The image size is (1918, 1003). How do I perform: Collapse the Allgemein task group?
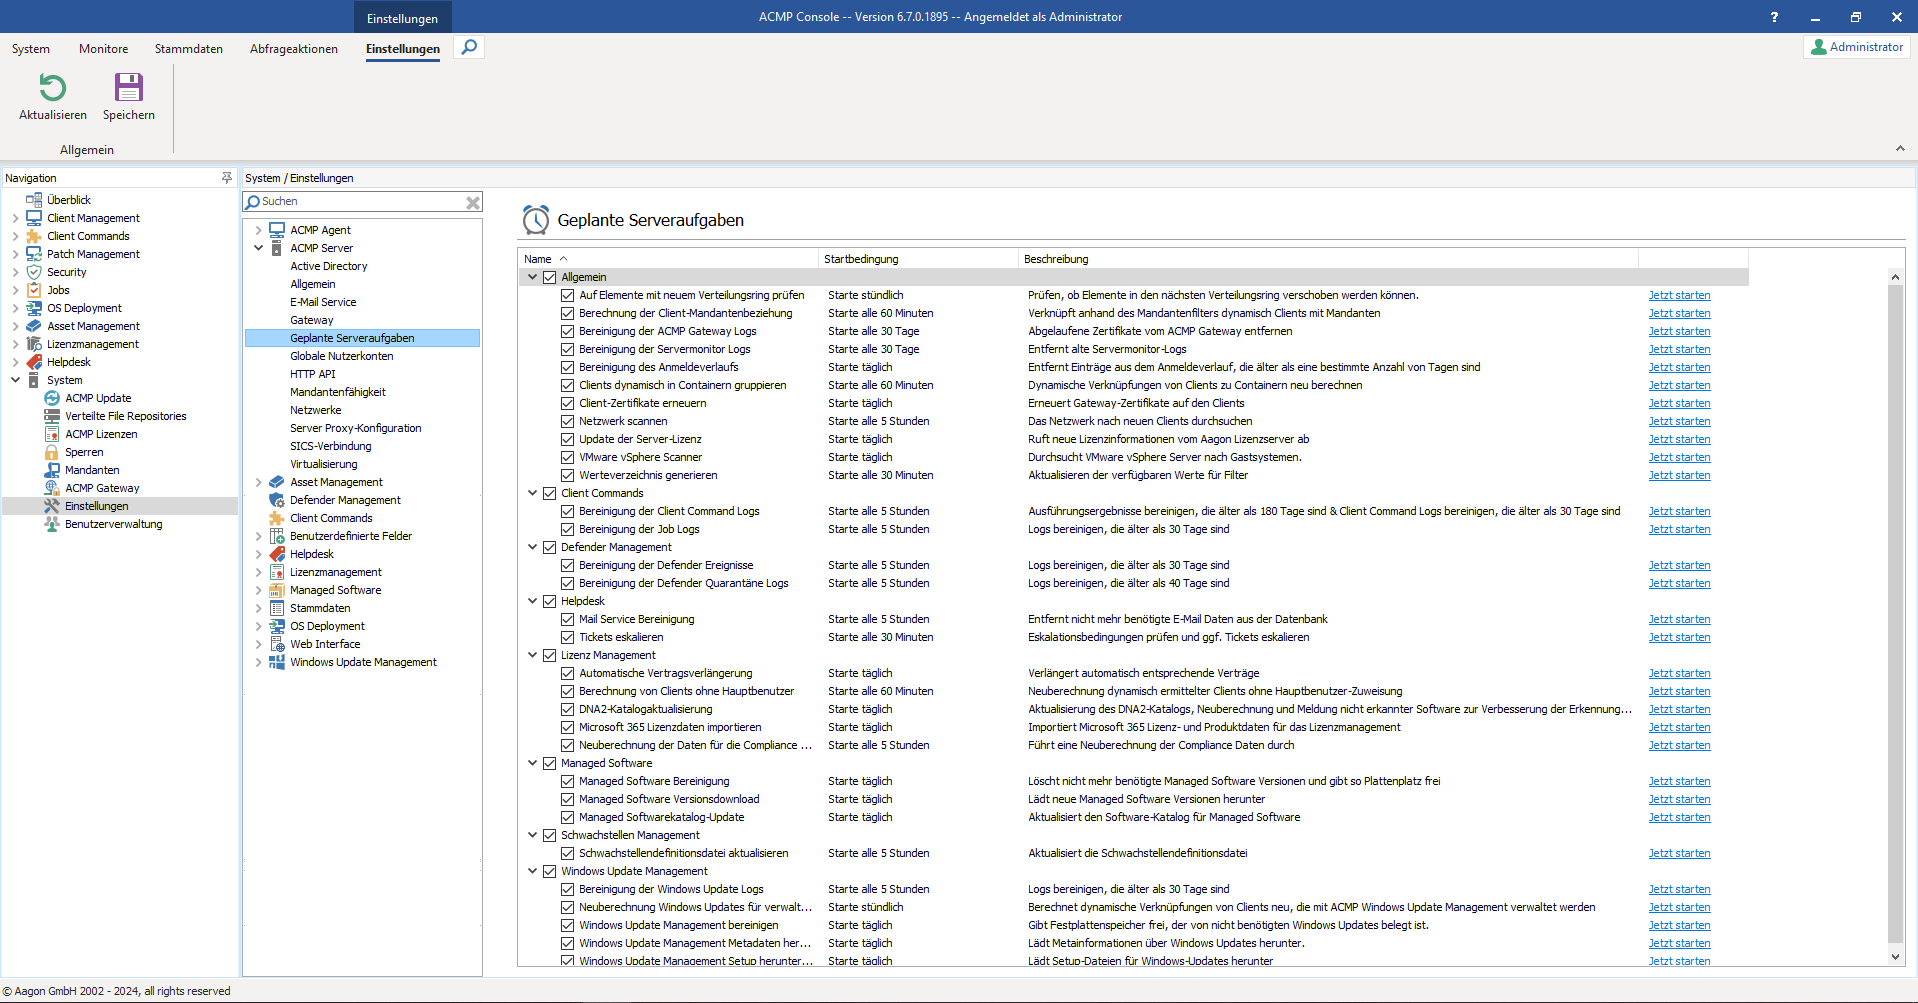click(533, 277)
